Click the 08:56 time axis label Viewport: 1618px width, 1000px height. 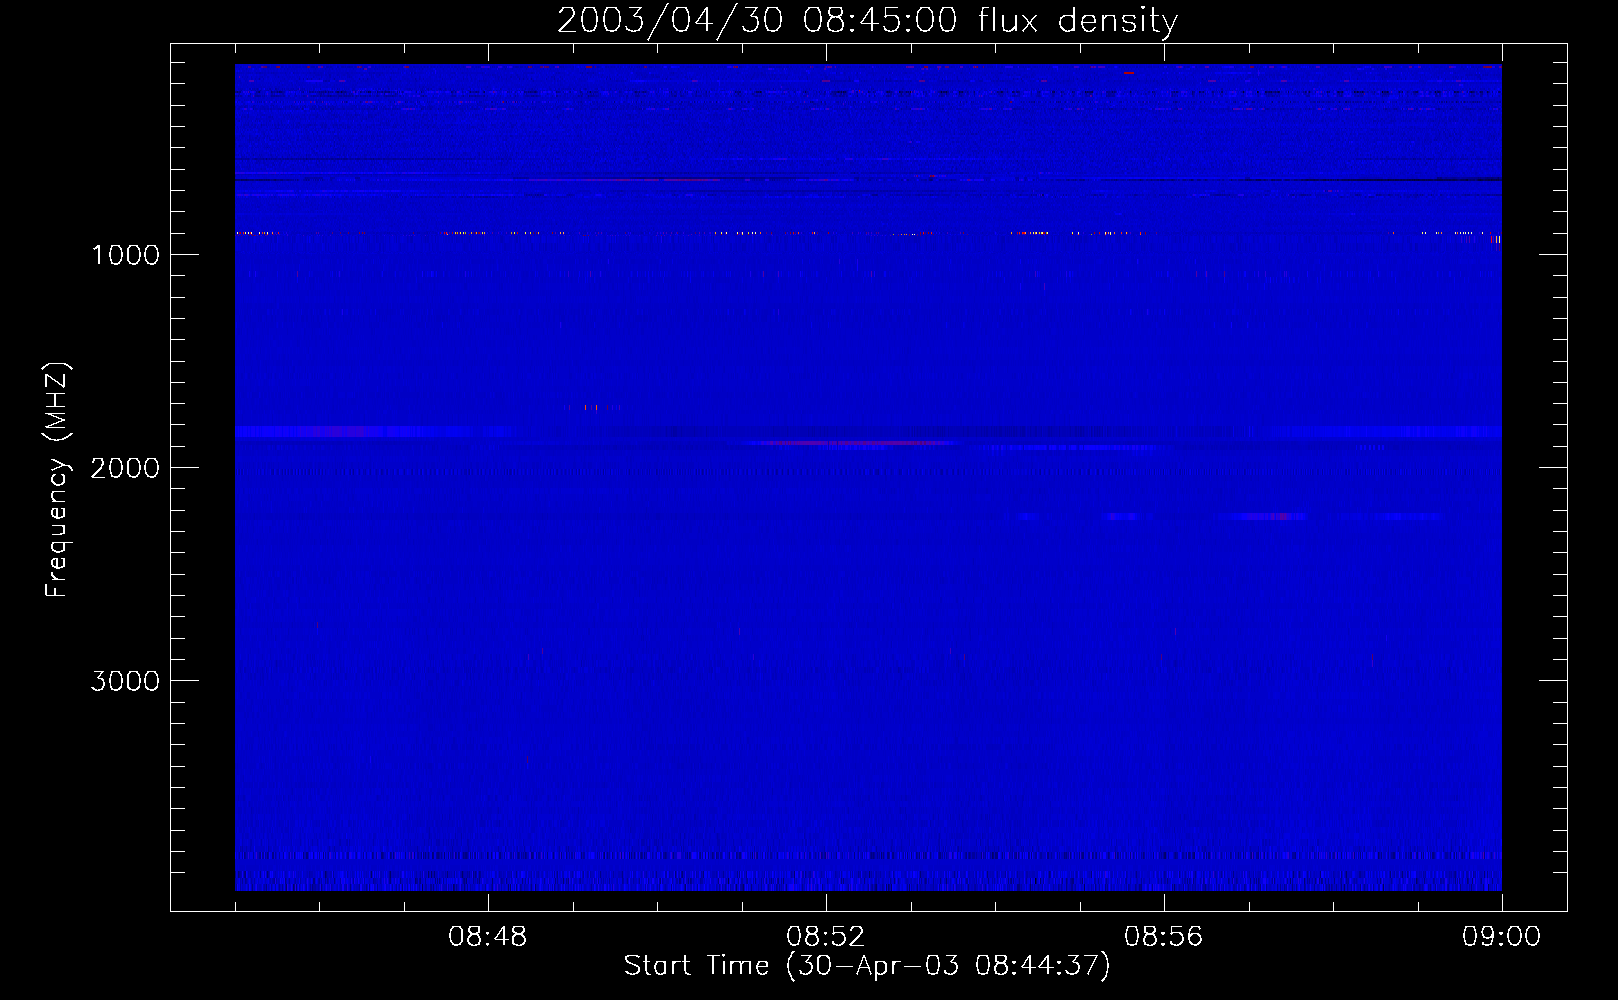tap(1163, 937)
